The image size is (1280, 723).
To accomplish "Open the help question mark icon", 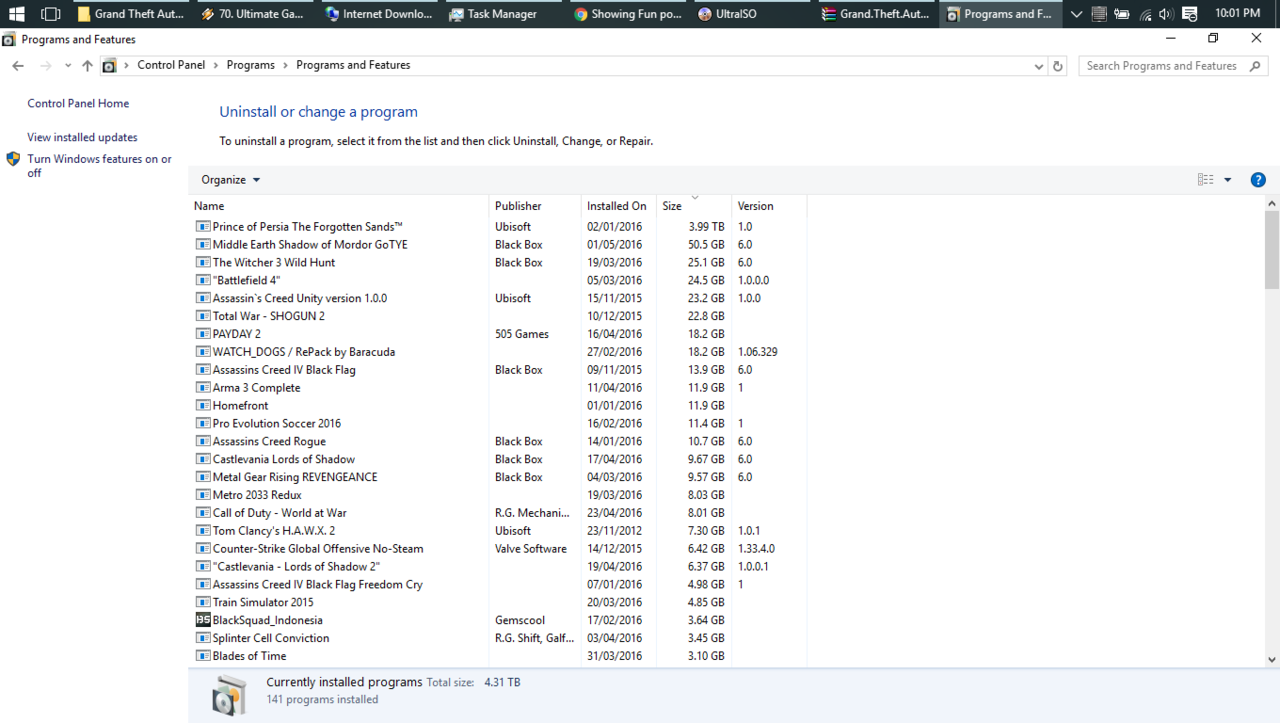I will (1258, 180).
